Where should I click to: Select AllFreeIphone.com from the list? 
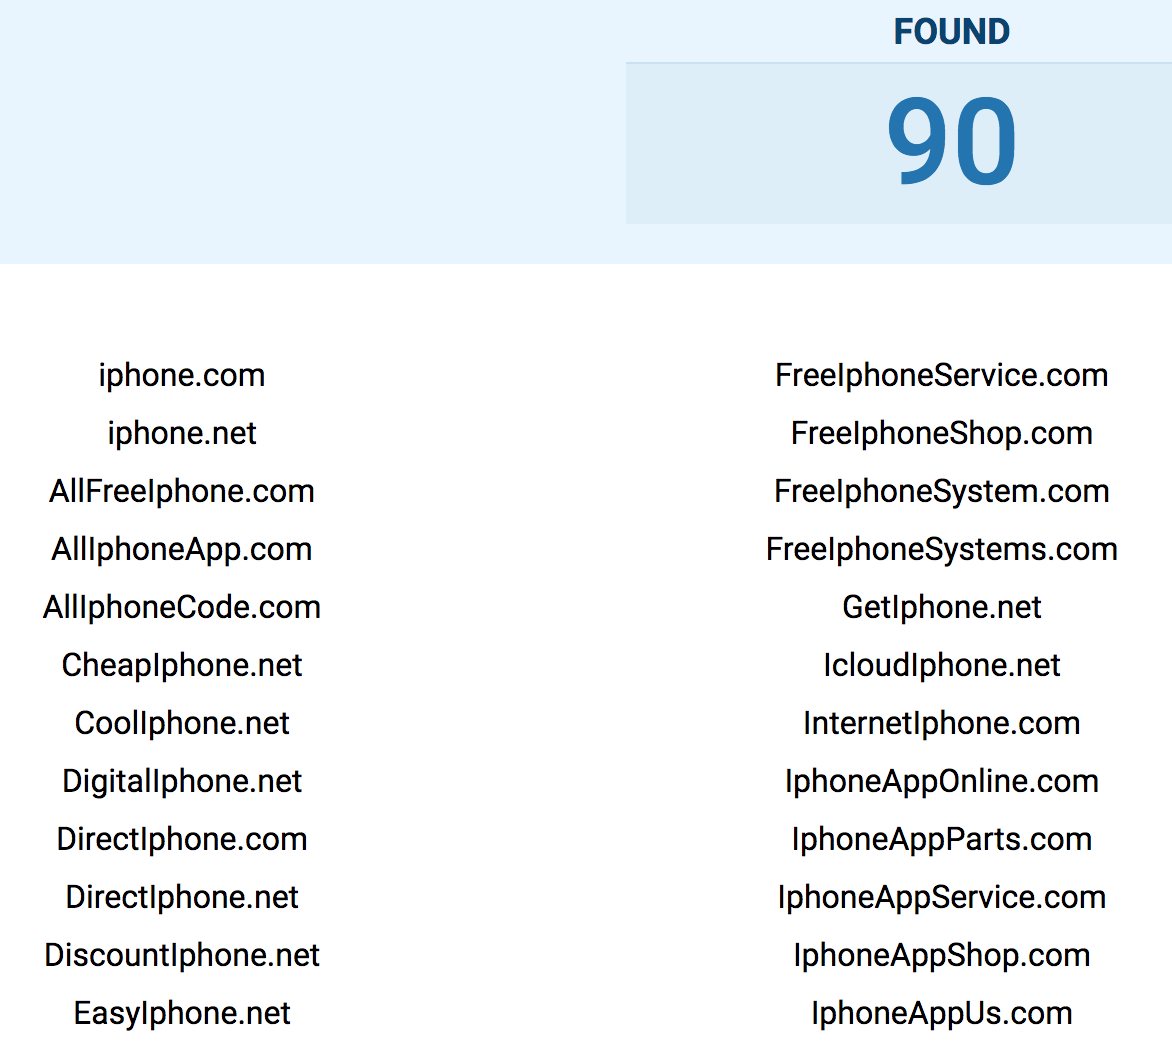coord(182,492)
